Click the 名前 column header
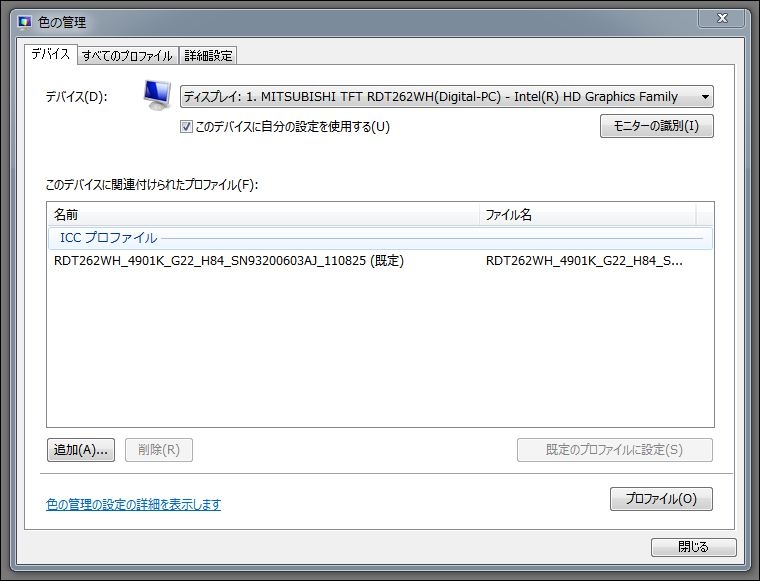Viewport: 760px width, 581px height. click(x=263, y=214)
